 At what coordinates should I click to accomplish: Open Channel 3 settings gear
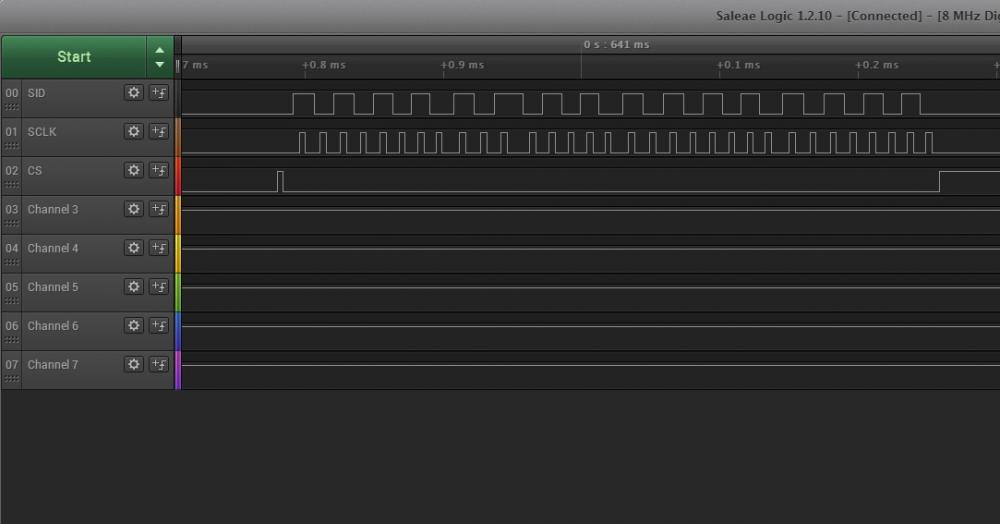pos(133,209)
